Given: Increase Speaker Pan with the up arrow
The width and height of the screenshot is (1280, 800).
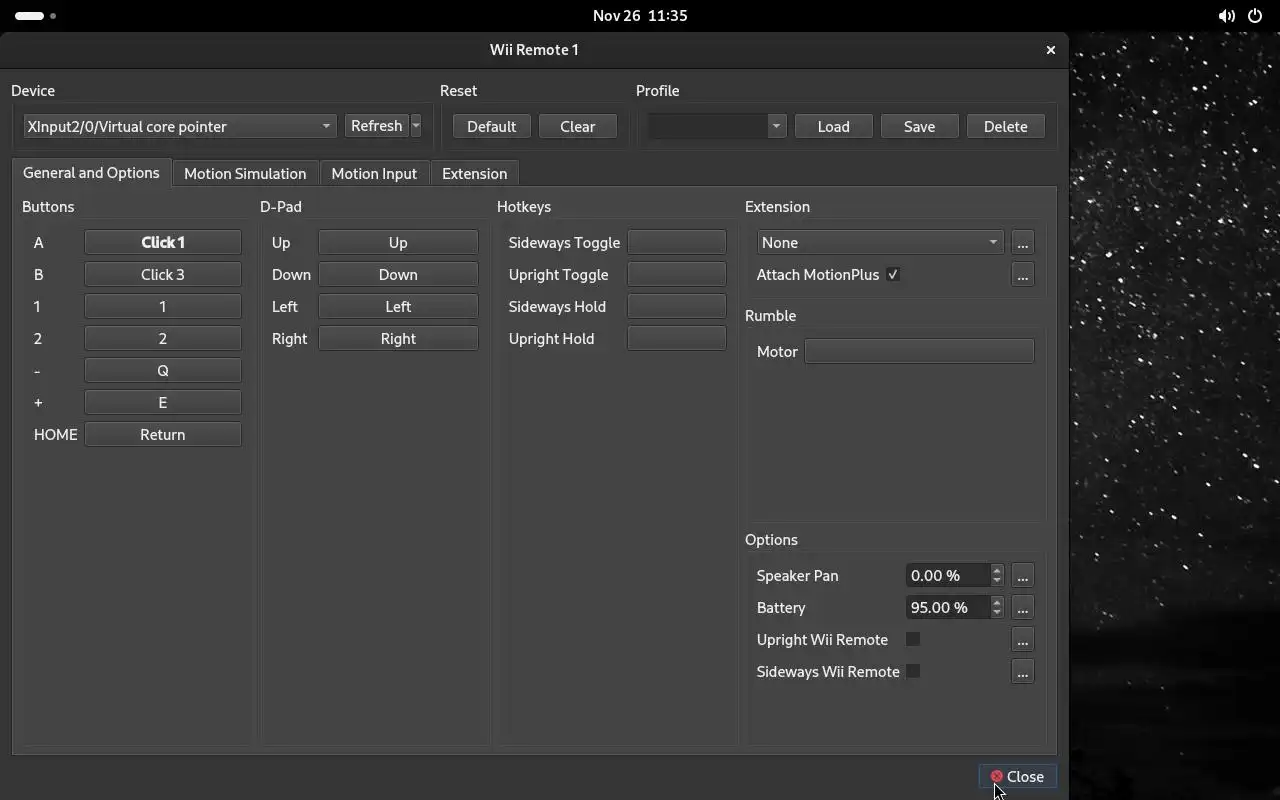Looking at the screenshot, I should (x=997, y=570).
